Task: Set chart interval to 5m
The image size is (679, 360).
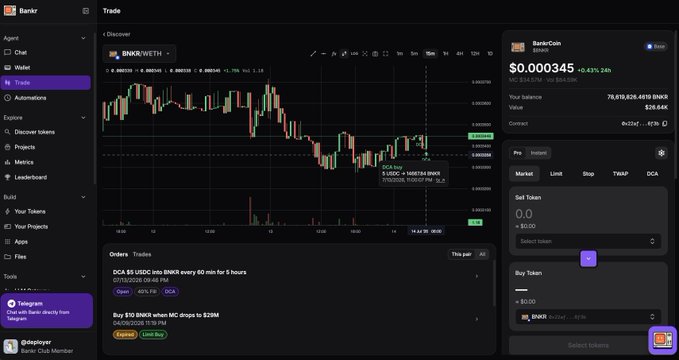Action: (x=414, y=54)
